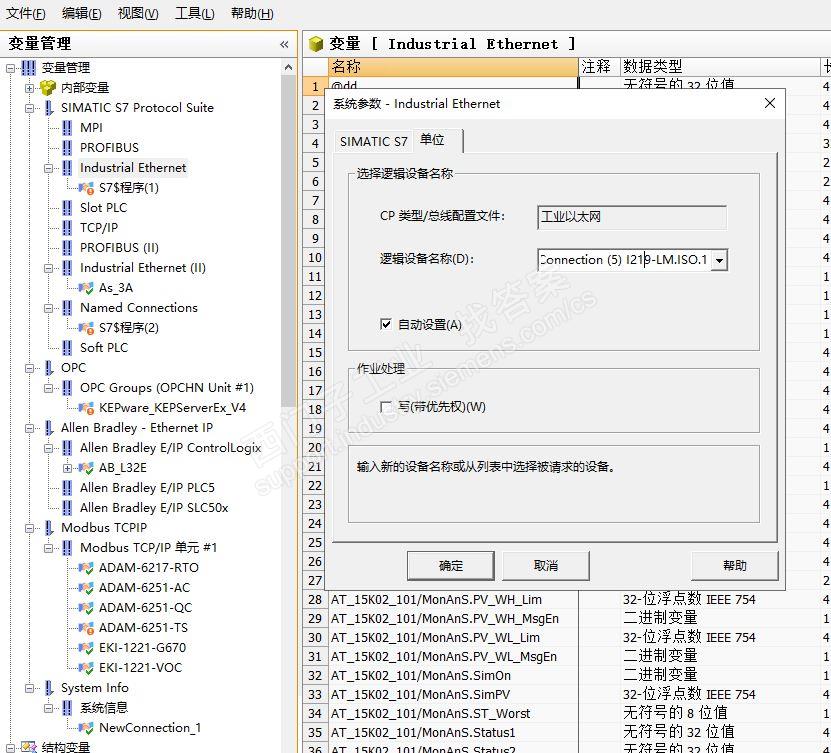Click the MPI channel unit icon

[67, 128]
